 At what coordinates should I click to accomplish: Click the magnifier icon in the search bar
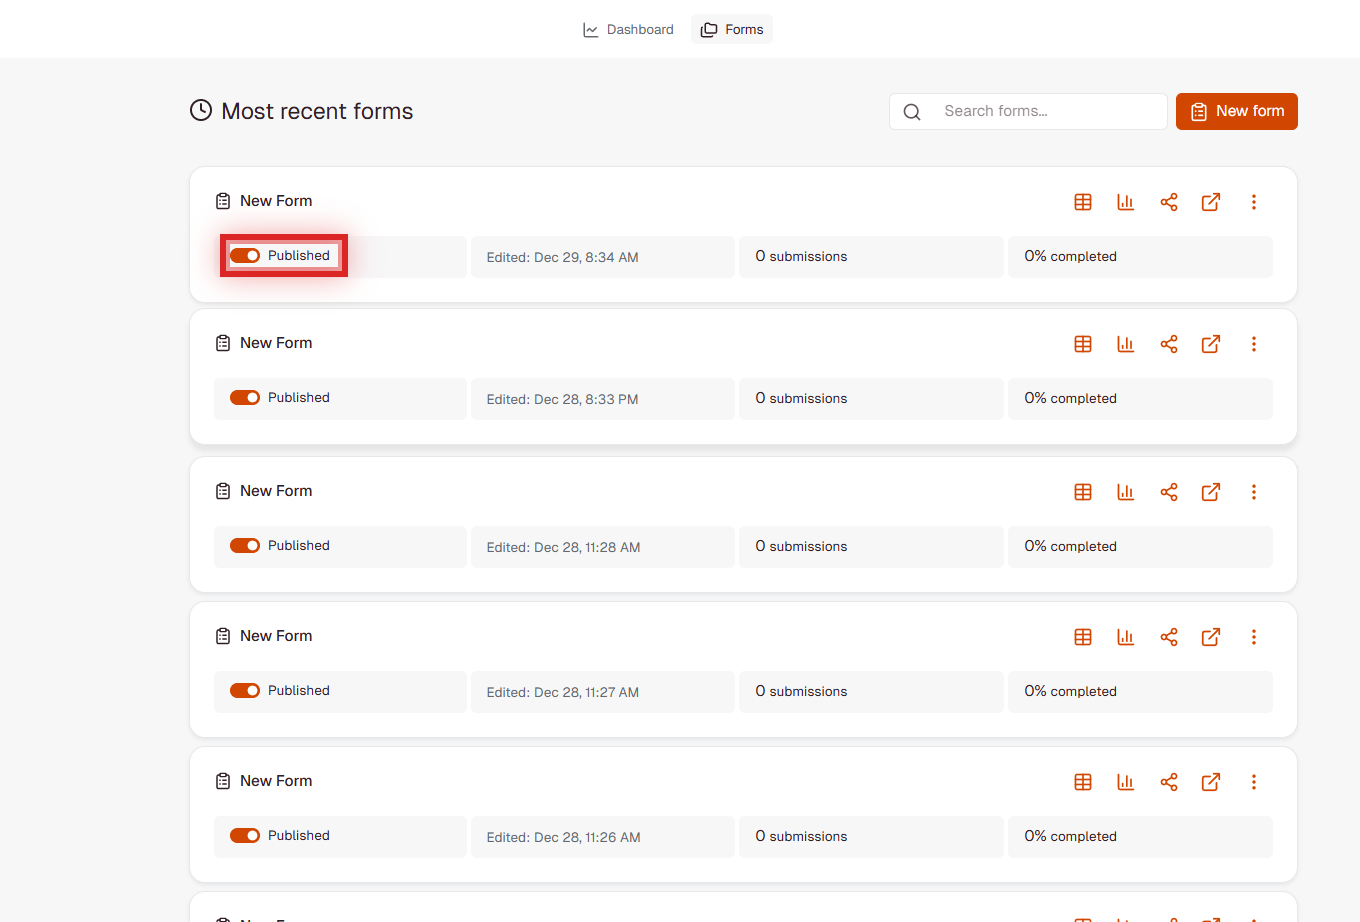(911, 111)
